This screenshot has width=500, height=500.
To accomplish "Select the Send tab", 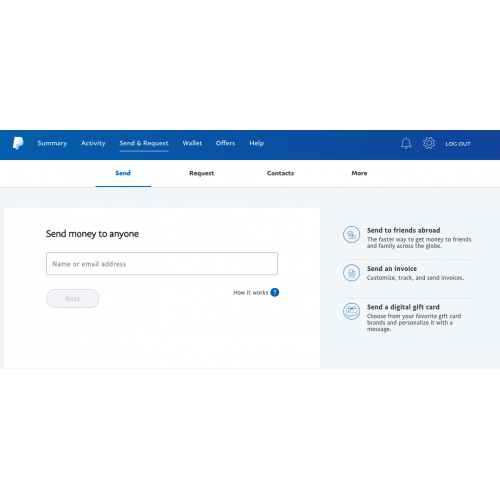I will click(123, 173).
